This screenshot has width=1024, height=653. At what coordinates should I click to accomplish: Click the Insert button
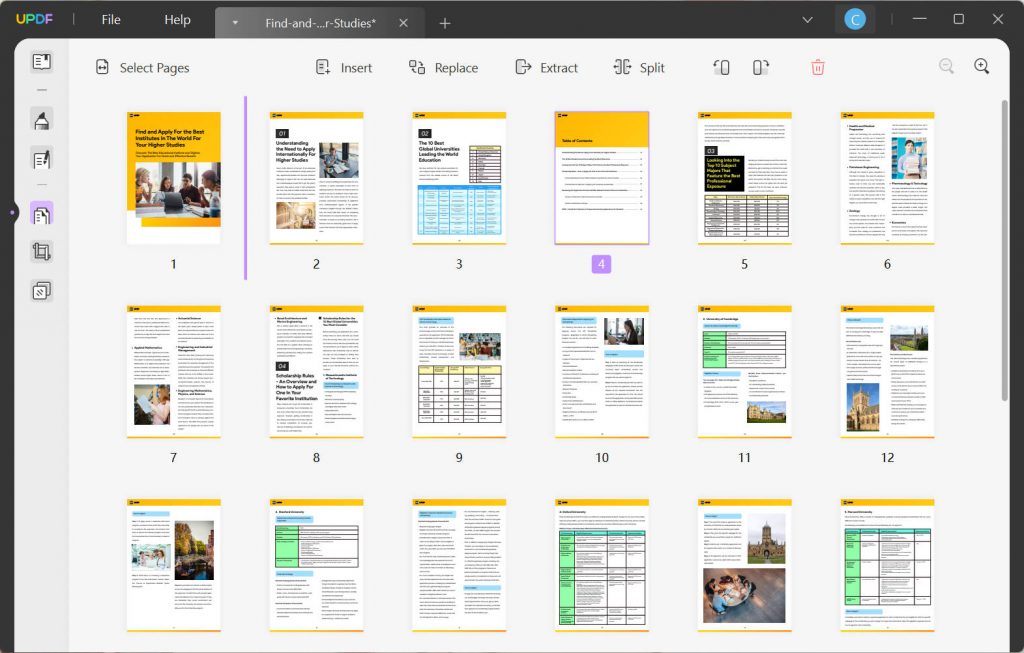(x=344, y=67)
